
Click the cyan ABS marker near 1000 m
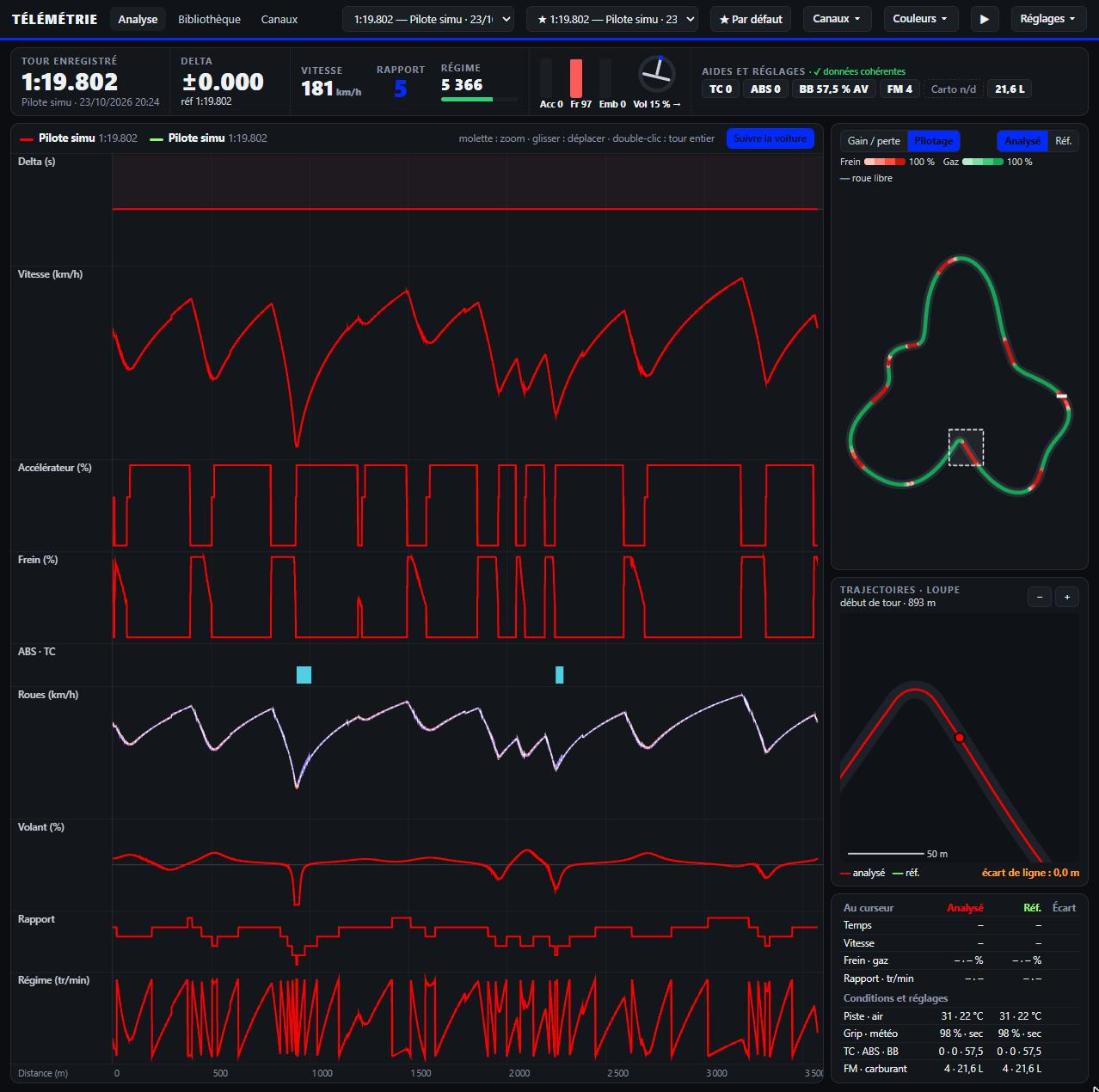click(x=303, y=675)
